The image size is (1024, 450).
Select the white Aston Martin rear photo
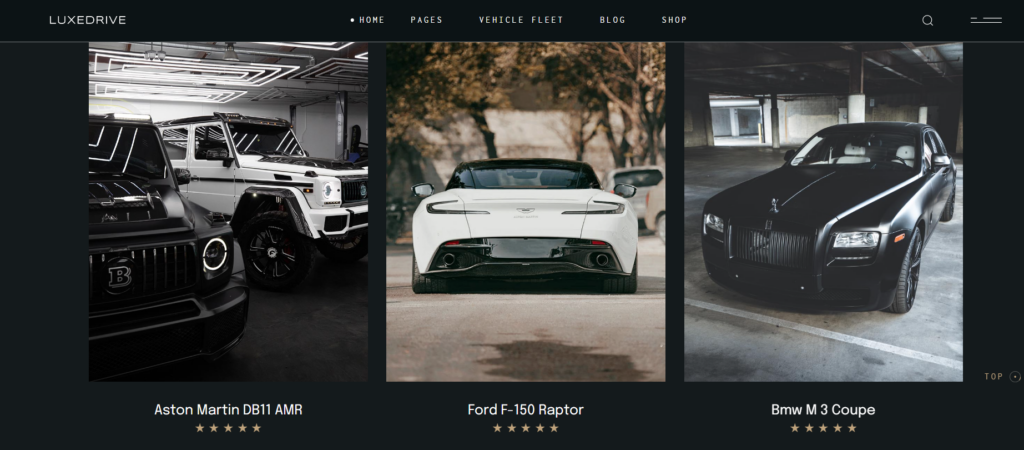pos(526,212)
